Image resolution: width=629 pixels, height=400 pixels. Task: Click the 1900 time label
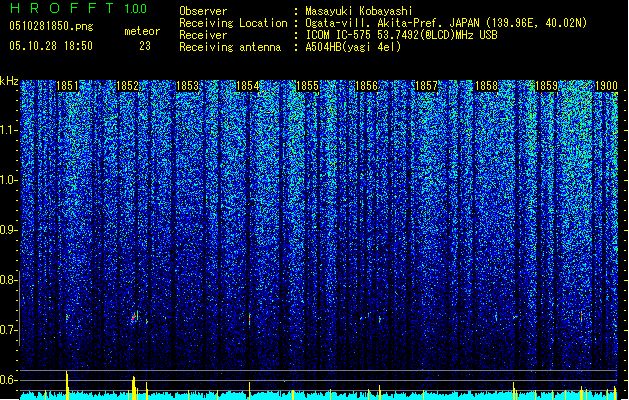tap(606, 86)
